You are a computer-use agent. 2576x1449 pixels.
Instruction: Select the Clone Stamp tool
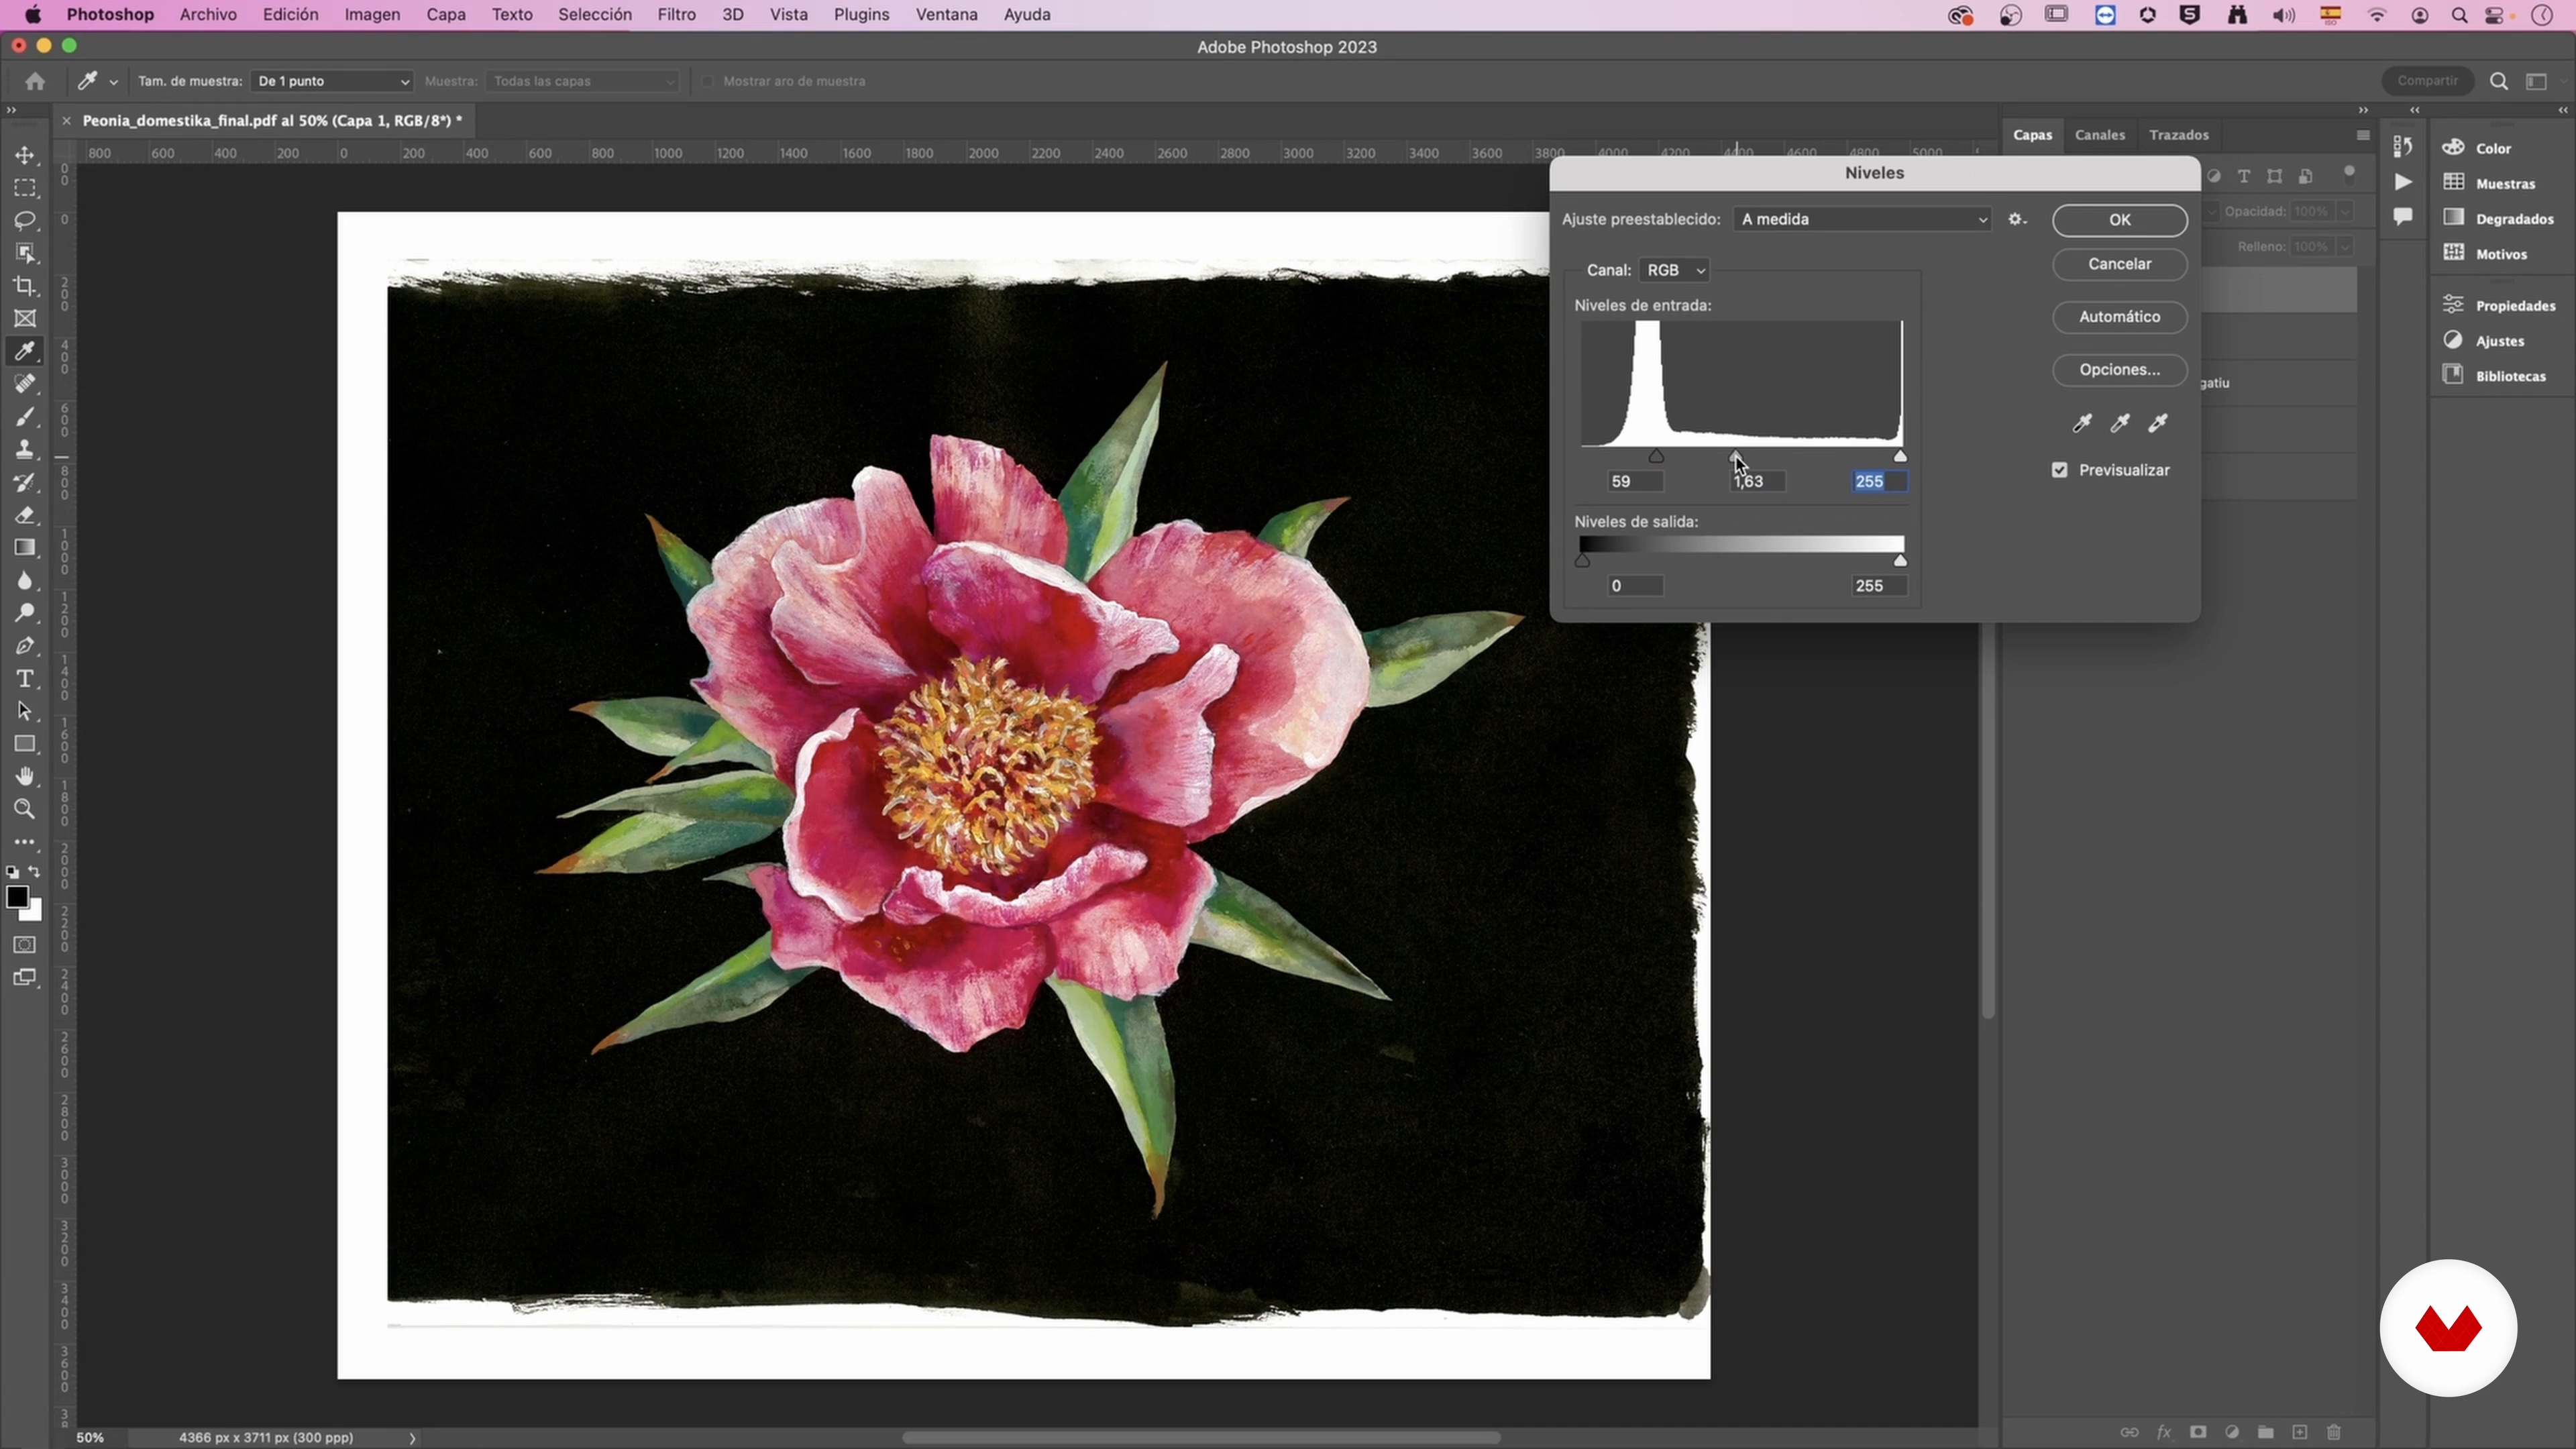[25, 449]
